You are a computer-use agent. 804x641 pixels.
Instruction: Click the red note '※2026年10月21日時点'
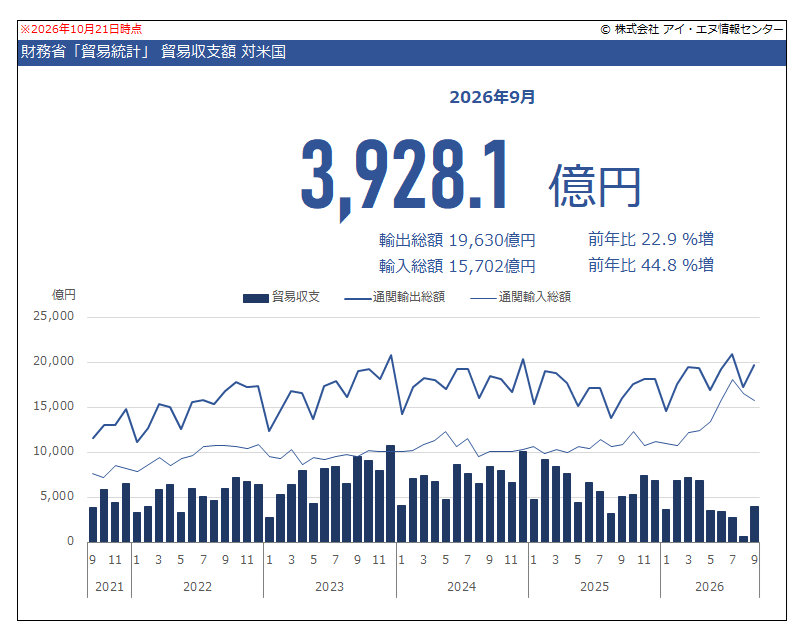pos(81,29)
